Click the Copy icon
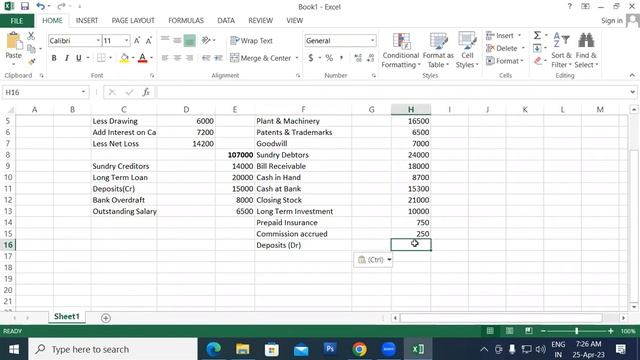The image size is (640, 360). tap(31, 49)
